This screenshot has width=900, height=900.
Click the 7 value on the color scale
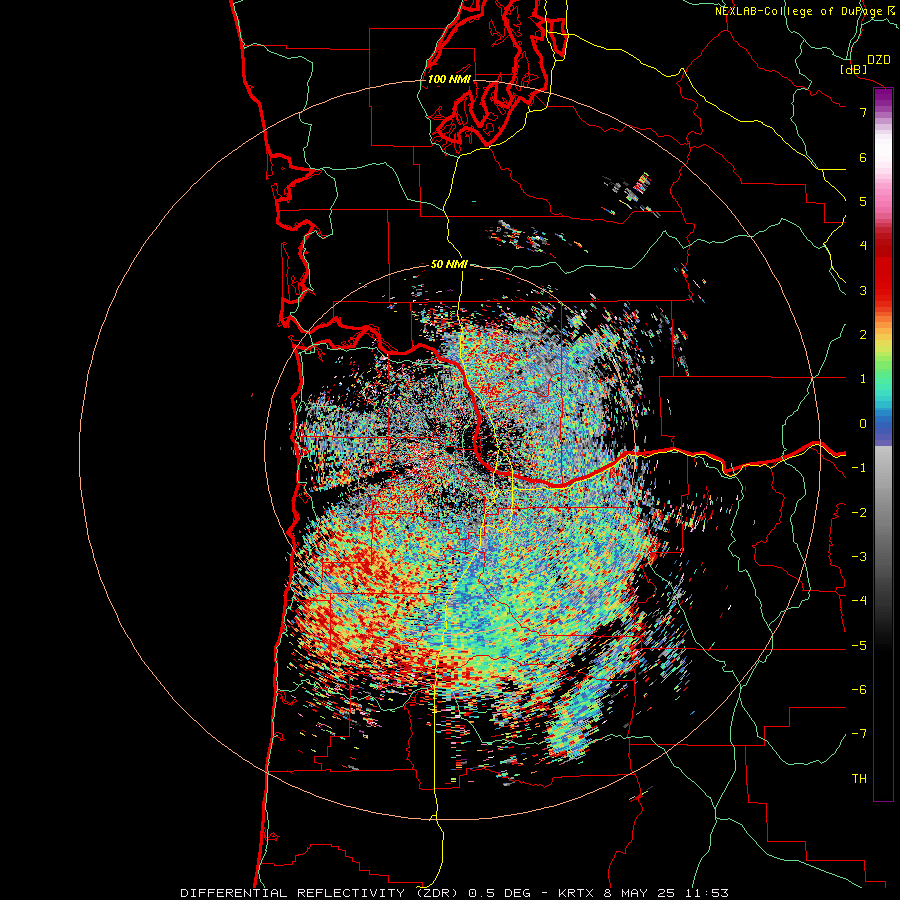coord(863,112)
